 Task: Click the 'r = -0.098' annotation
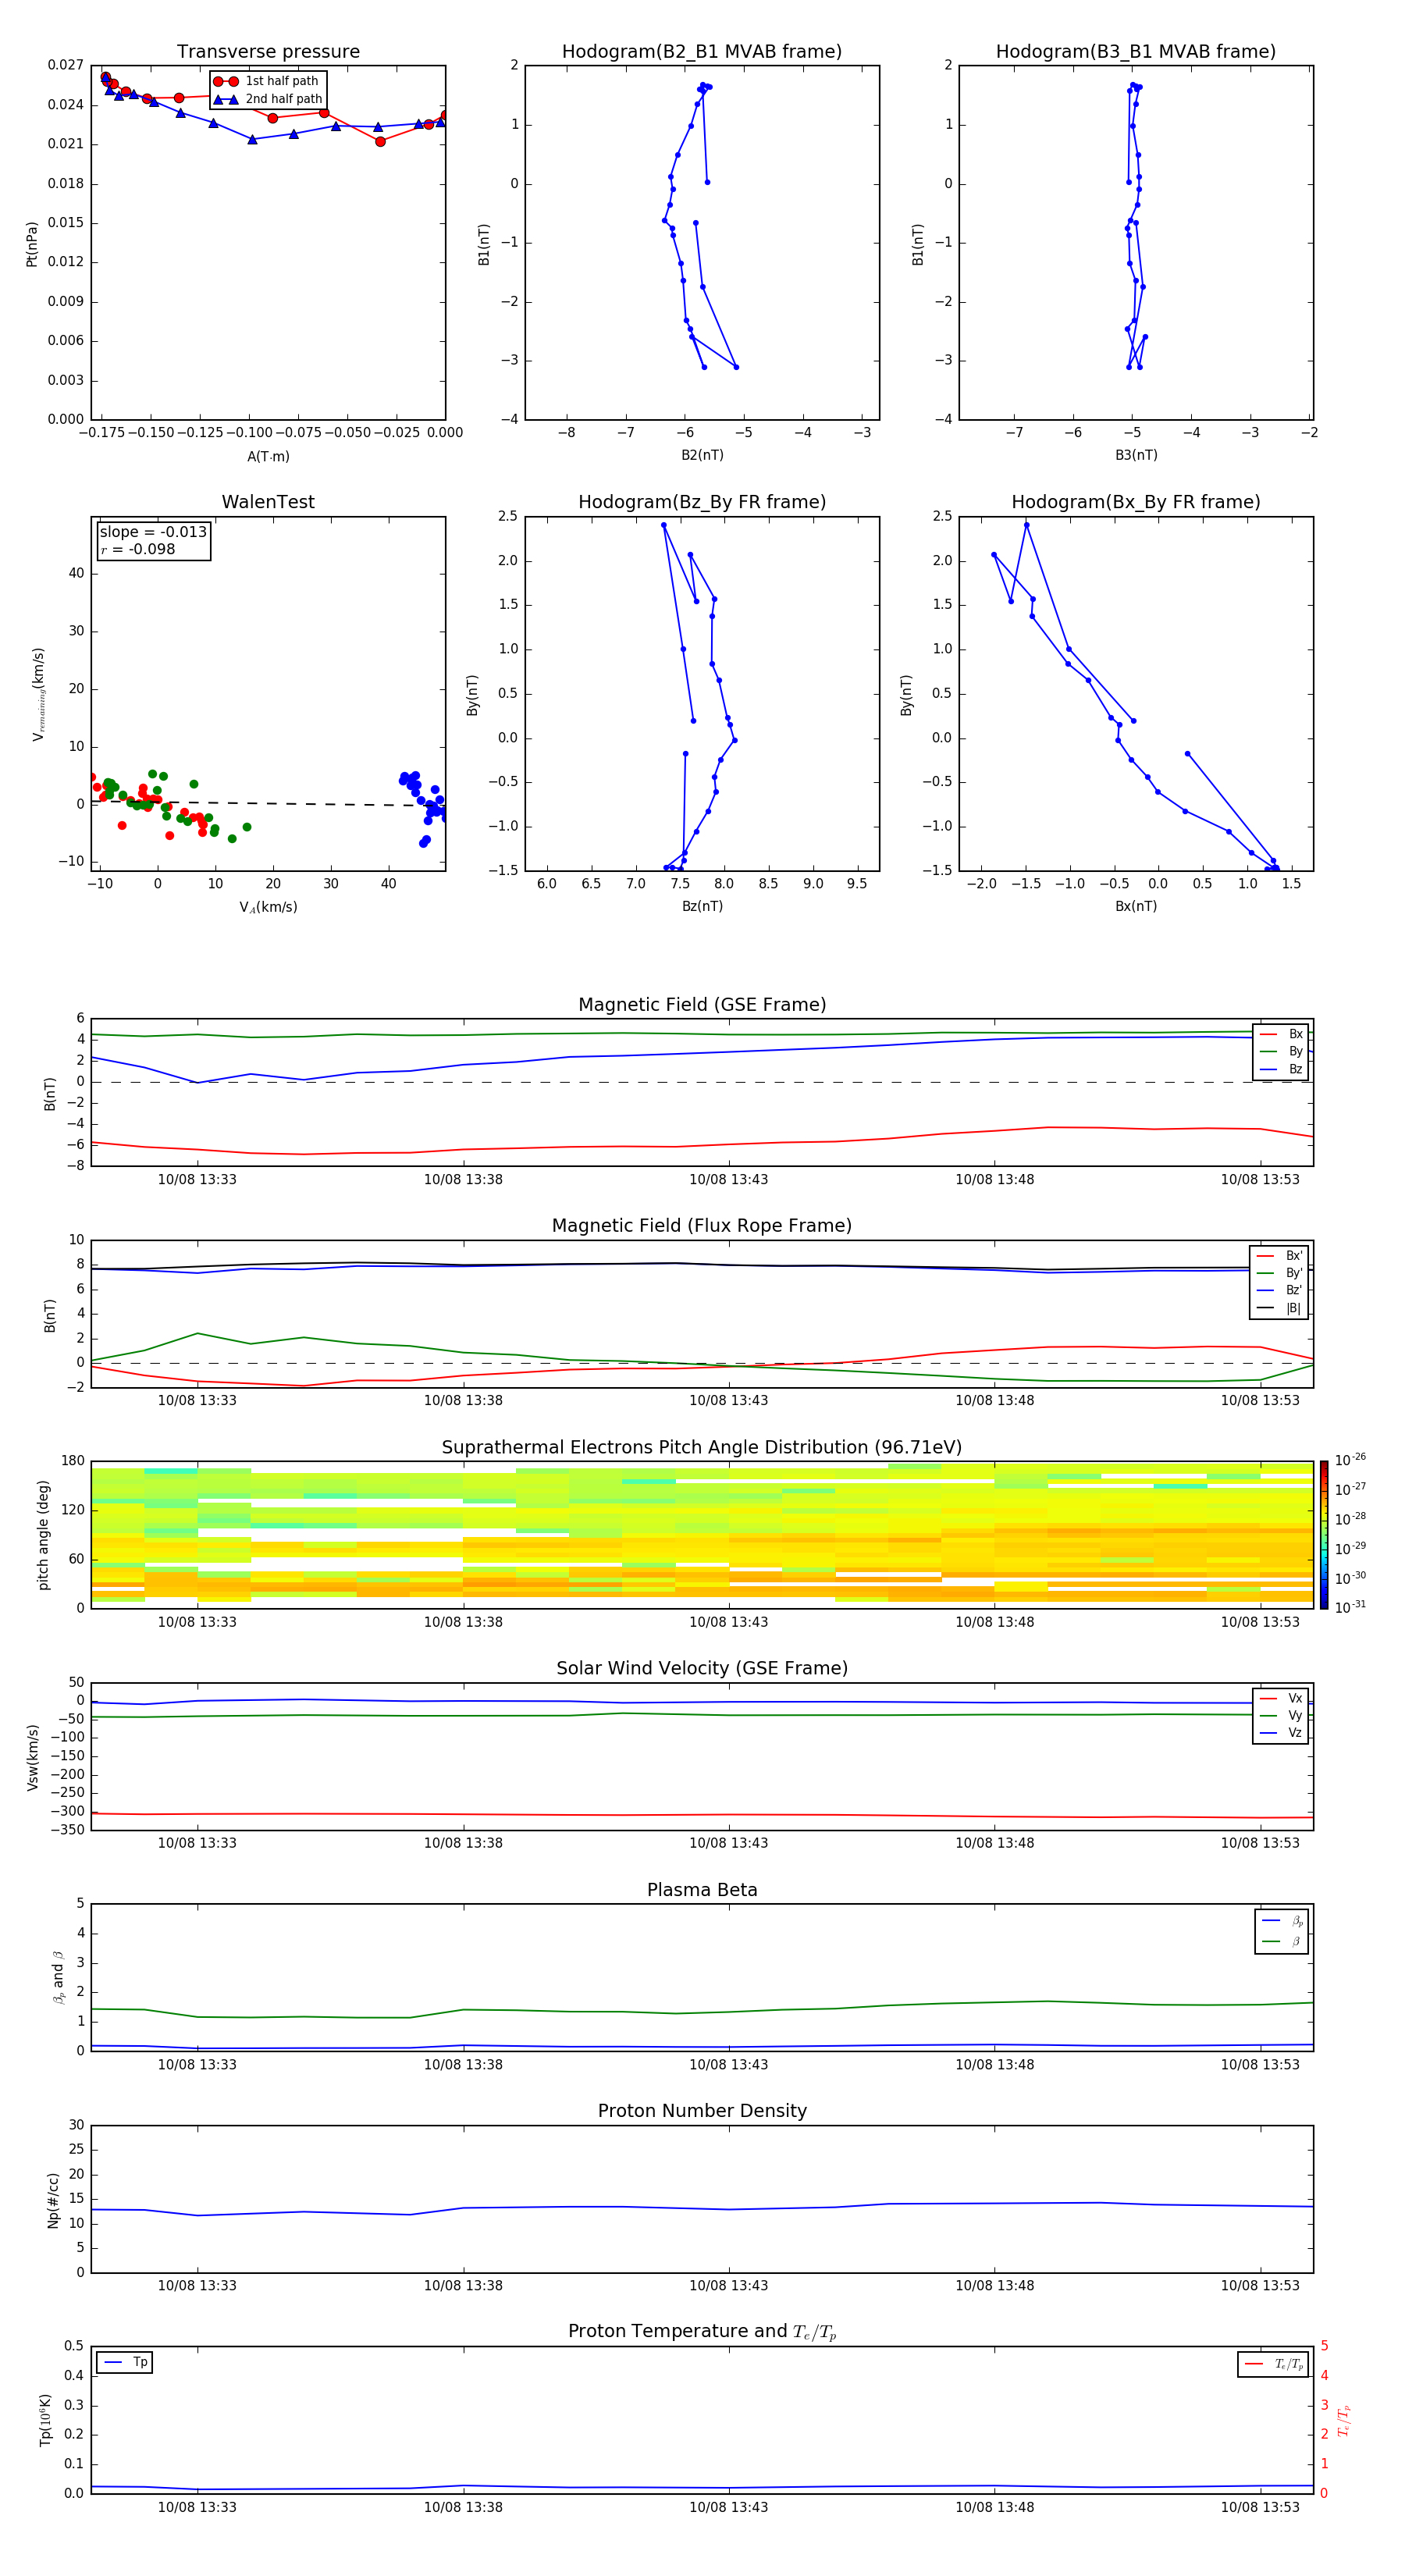click(138, 549)
